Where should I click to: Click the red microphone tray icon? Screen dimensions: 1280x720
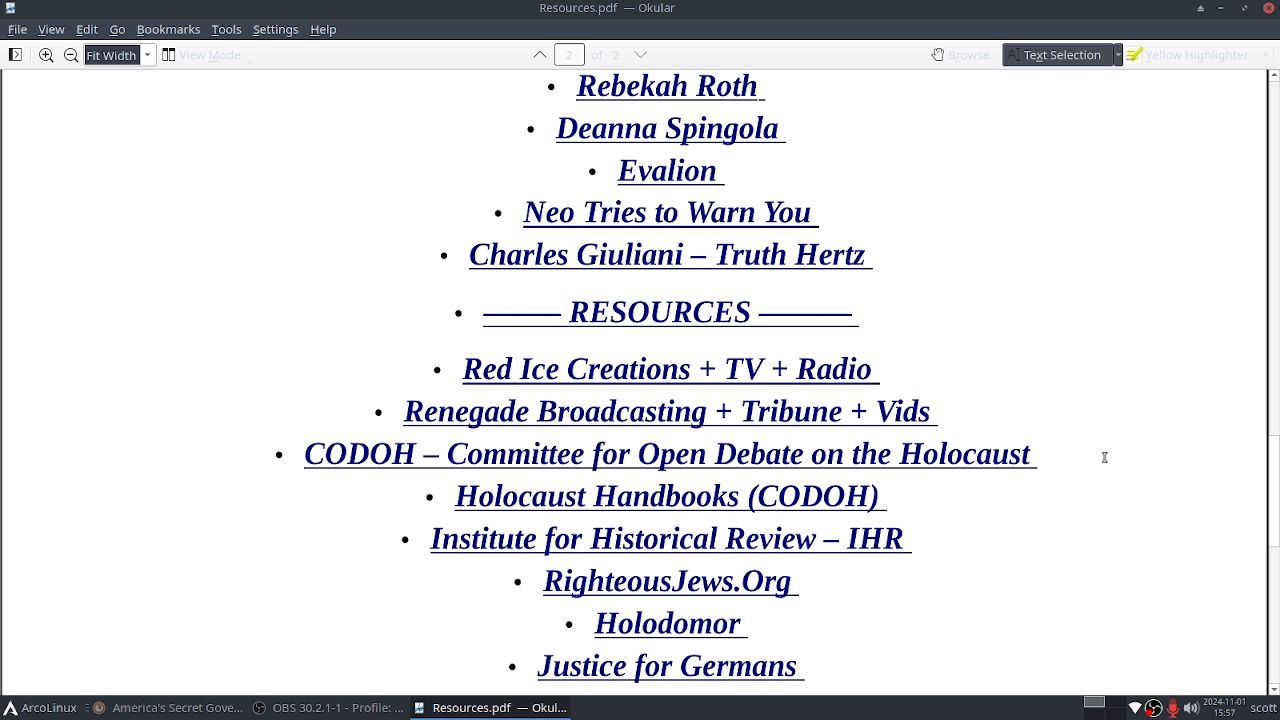(x=1173, y=708)
